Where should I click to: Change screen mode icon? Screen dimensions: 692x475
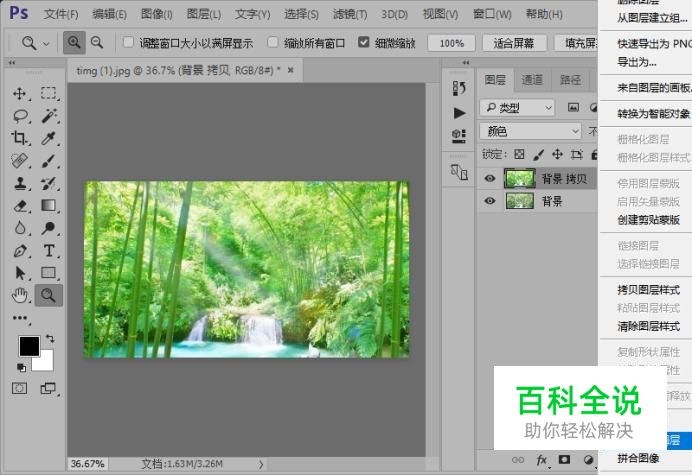coord(48,388)
